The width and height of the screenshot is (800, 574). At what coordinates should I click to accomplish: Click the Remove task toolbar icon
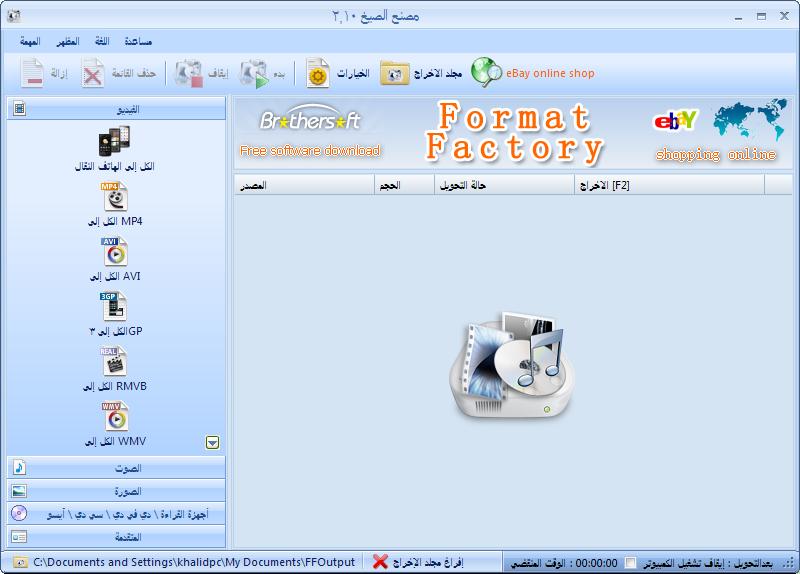(x=32, y=73)
